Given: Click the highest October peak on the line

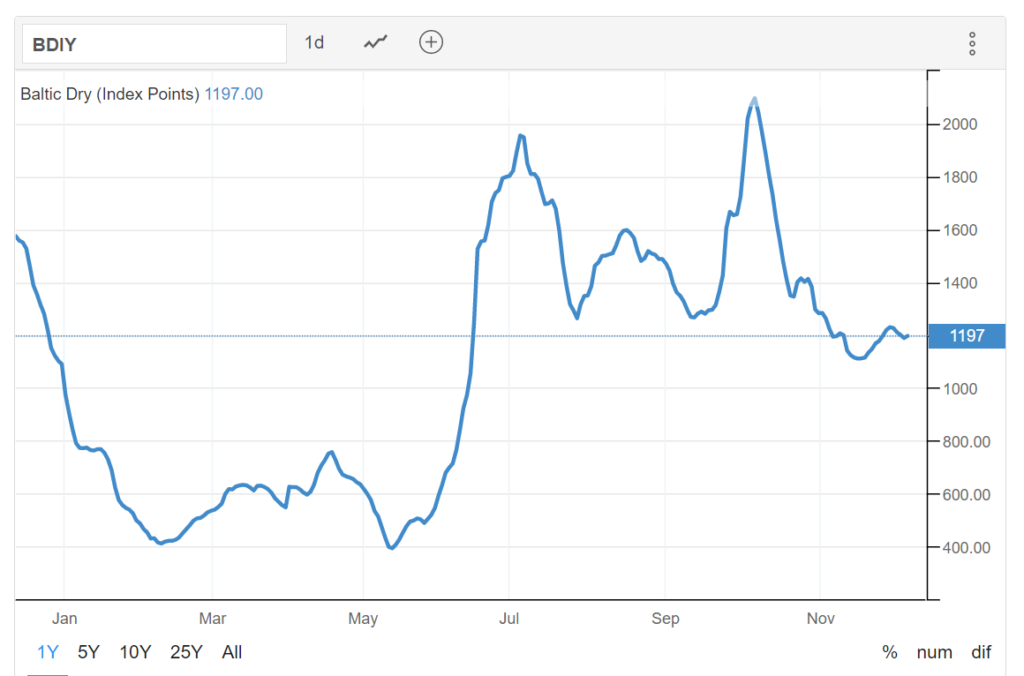Looking at the screenshot, I should pyautogui.click(x=754, y=99).
